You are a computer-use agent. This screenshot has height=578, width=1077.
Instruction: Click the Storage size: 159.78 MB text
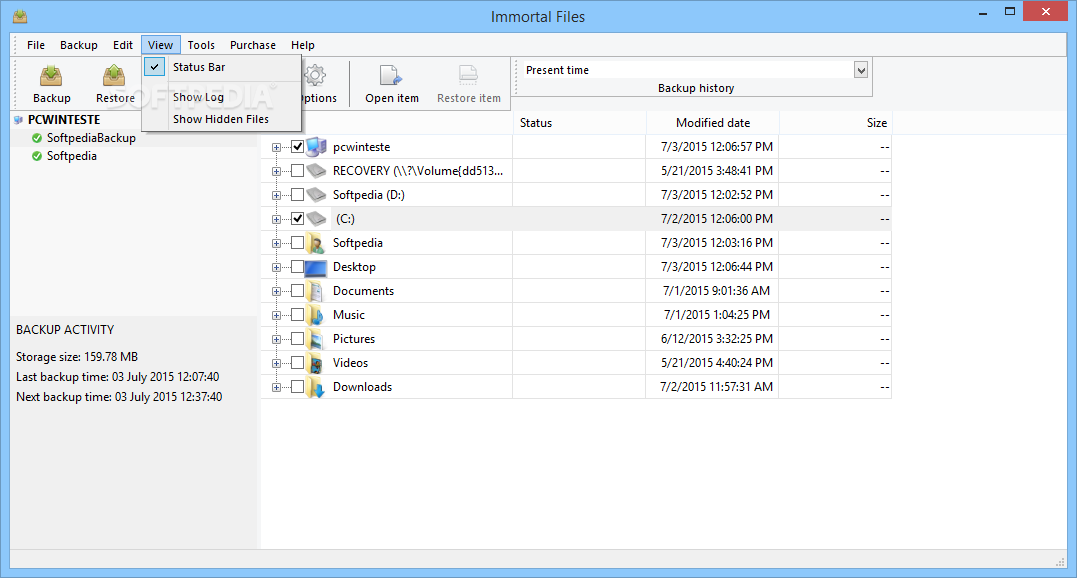coord(77,357)
